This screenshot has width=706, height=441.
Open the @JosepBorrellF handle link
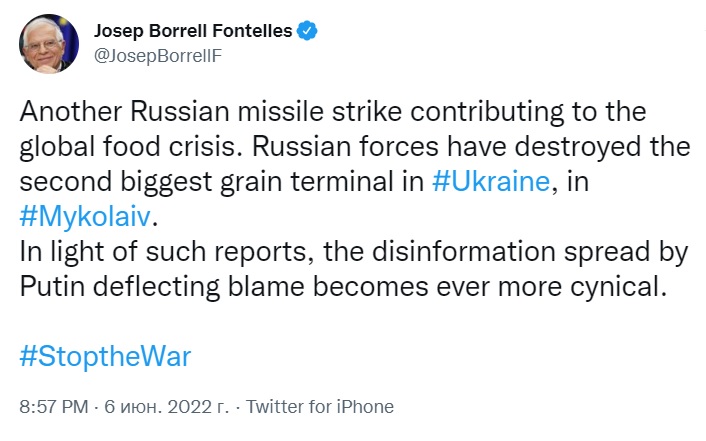point(157,55)
